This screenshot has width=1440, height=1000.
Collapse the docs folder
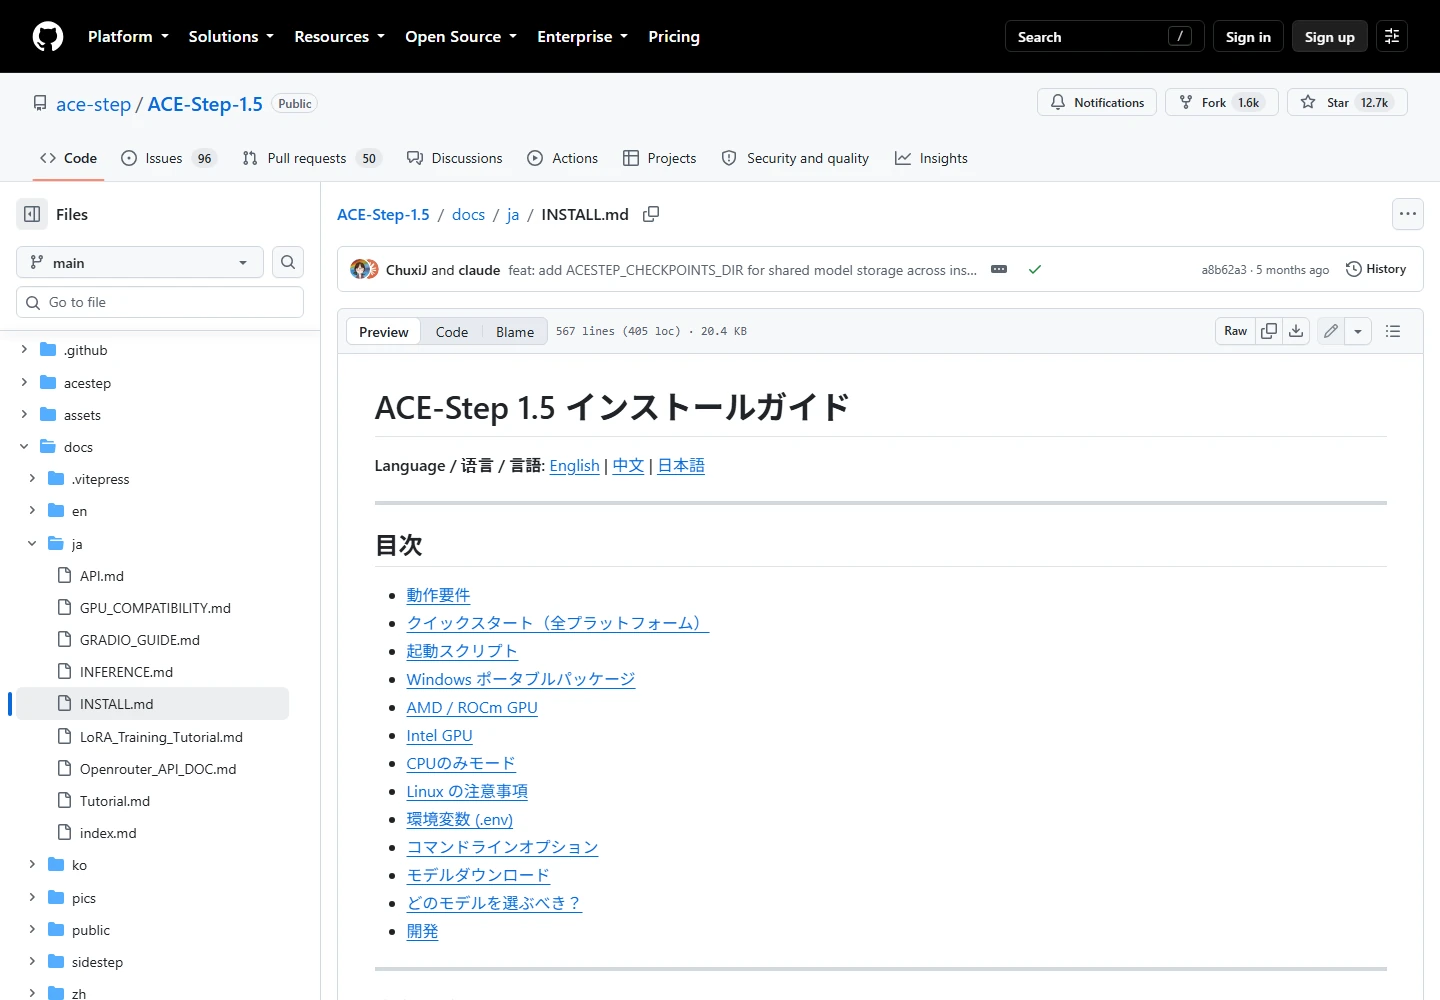coord(24,447)
